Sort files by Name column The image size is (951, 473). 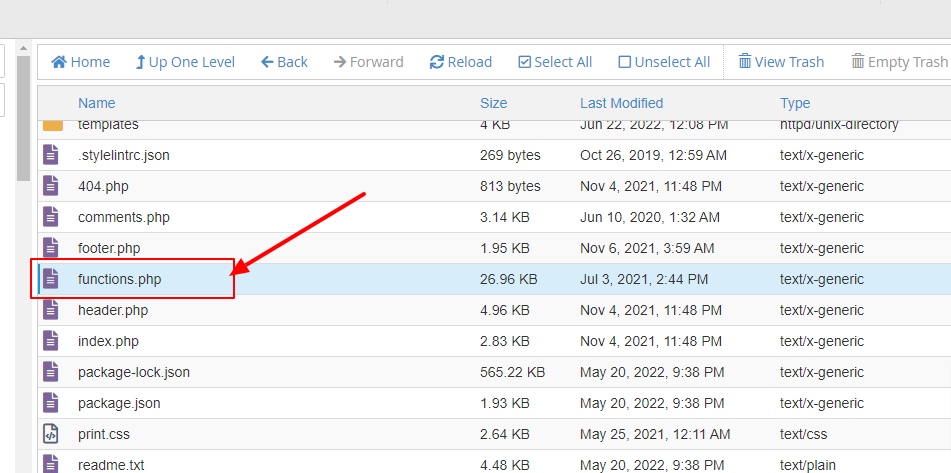[97, 103]
